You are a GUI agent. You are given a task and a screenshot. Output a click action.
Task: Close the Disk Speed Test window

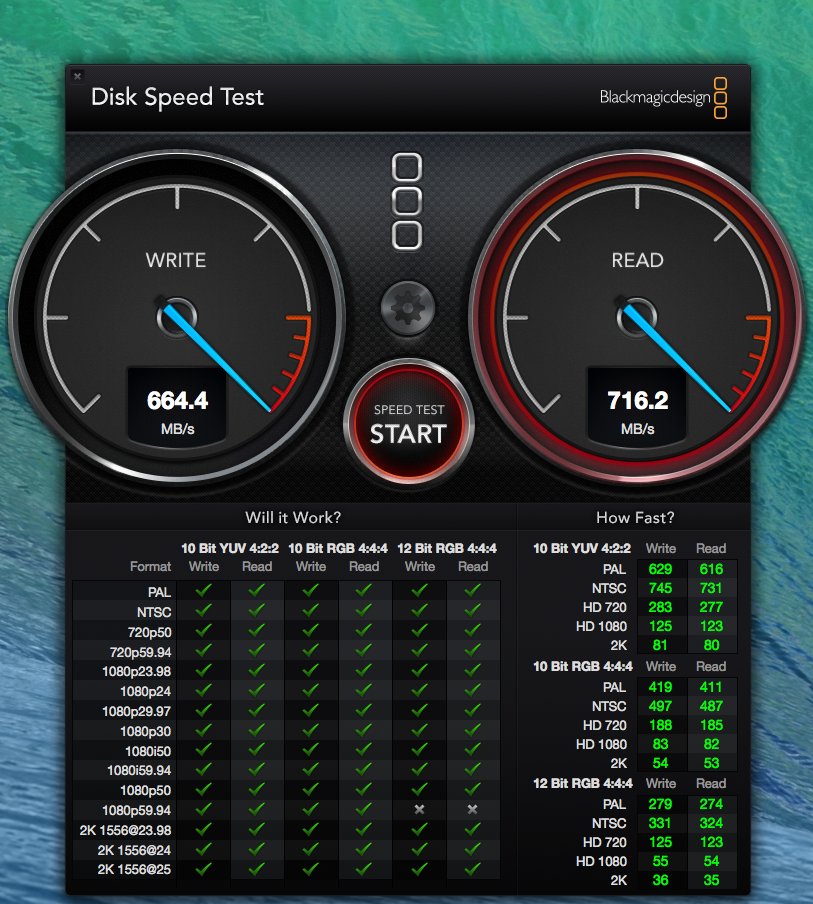tap(77, 76)
